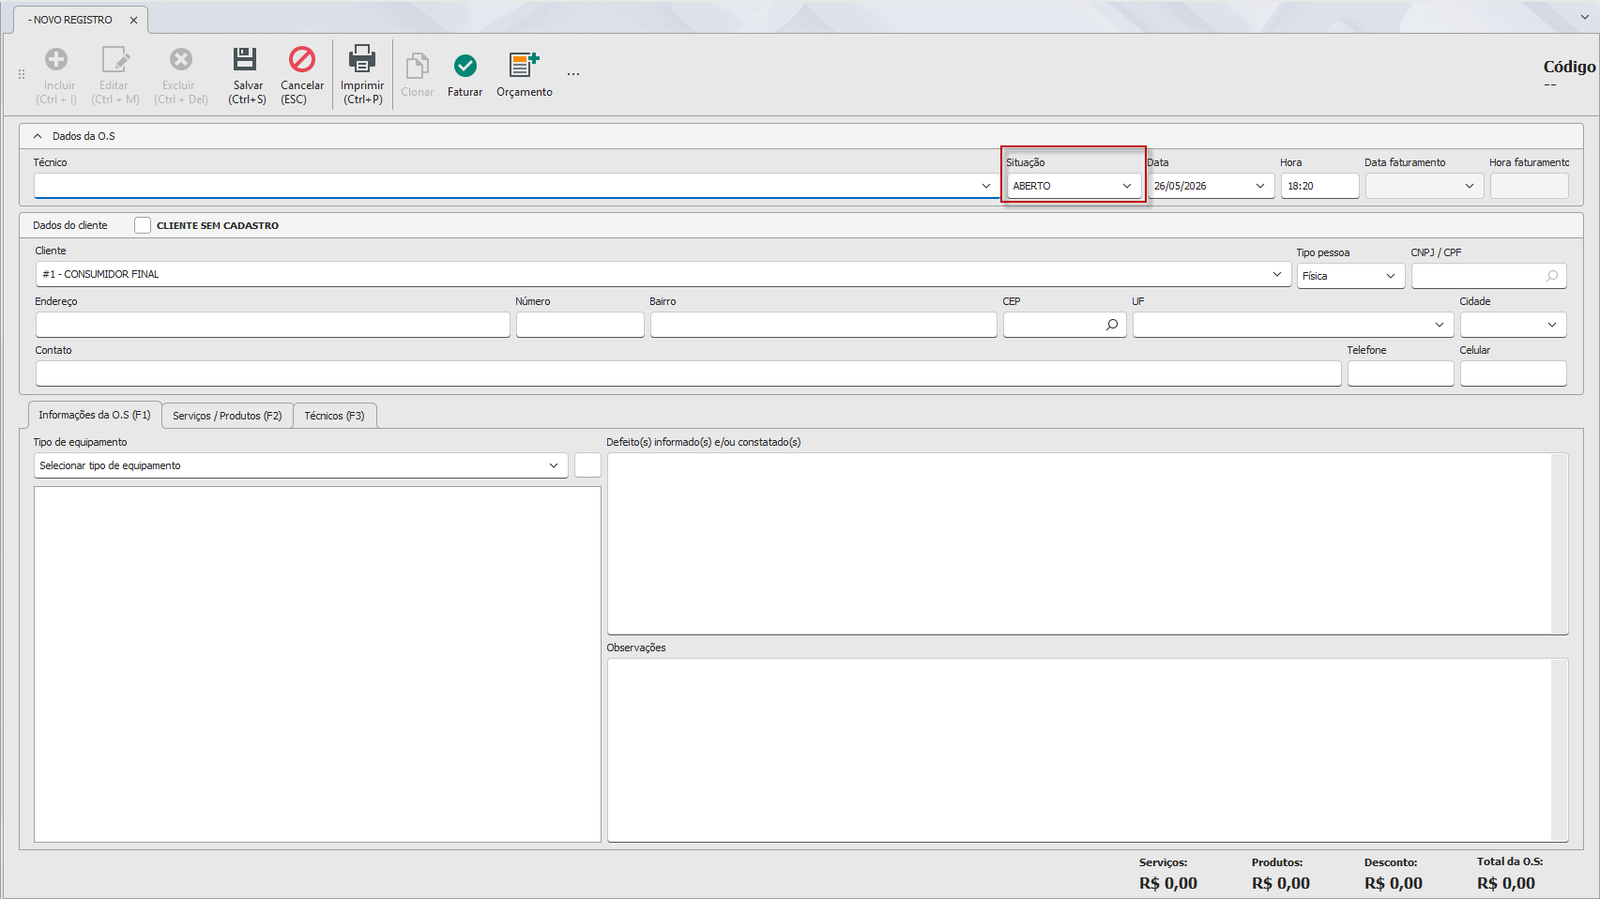Open the Técnico dropdown
This screenshot has height=899, width=1600.
986,186
